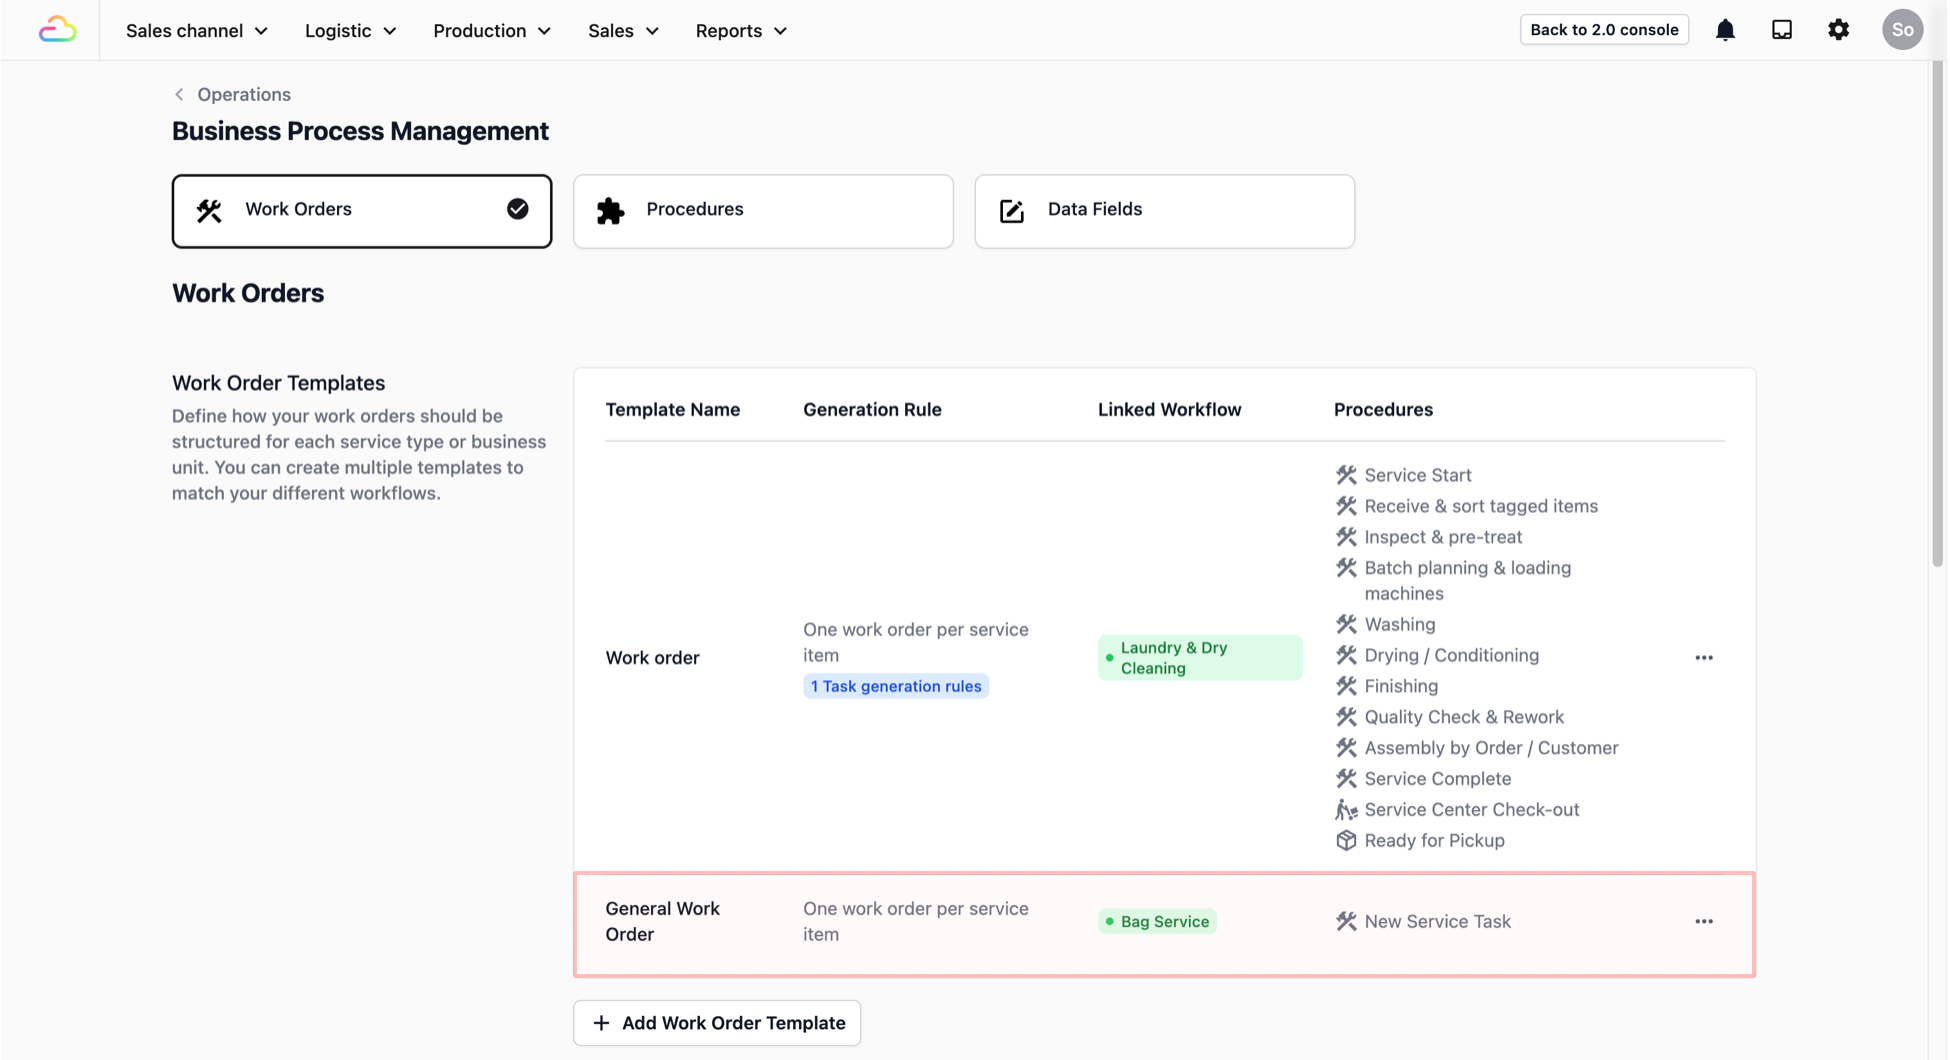
Task: Click the Work Order Templates section title
Action: pyautogui.click(x=278, y=383)
